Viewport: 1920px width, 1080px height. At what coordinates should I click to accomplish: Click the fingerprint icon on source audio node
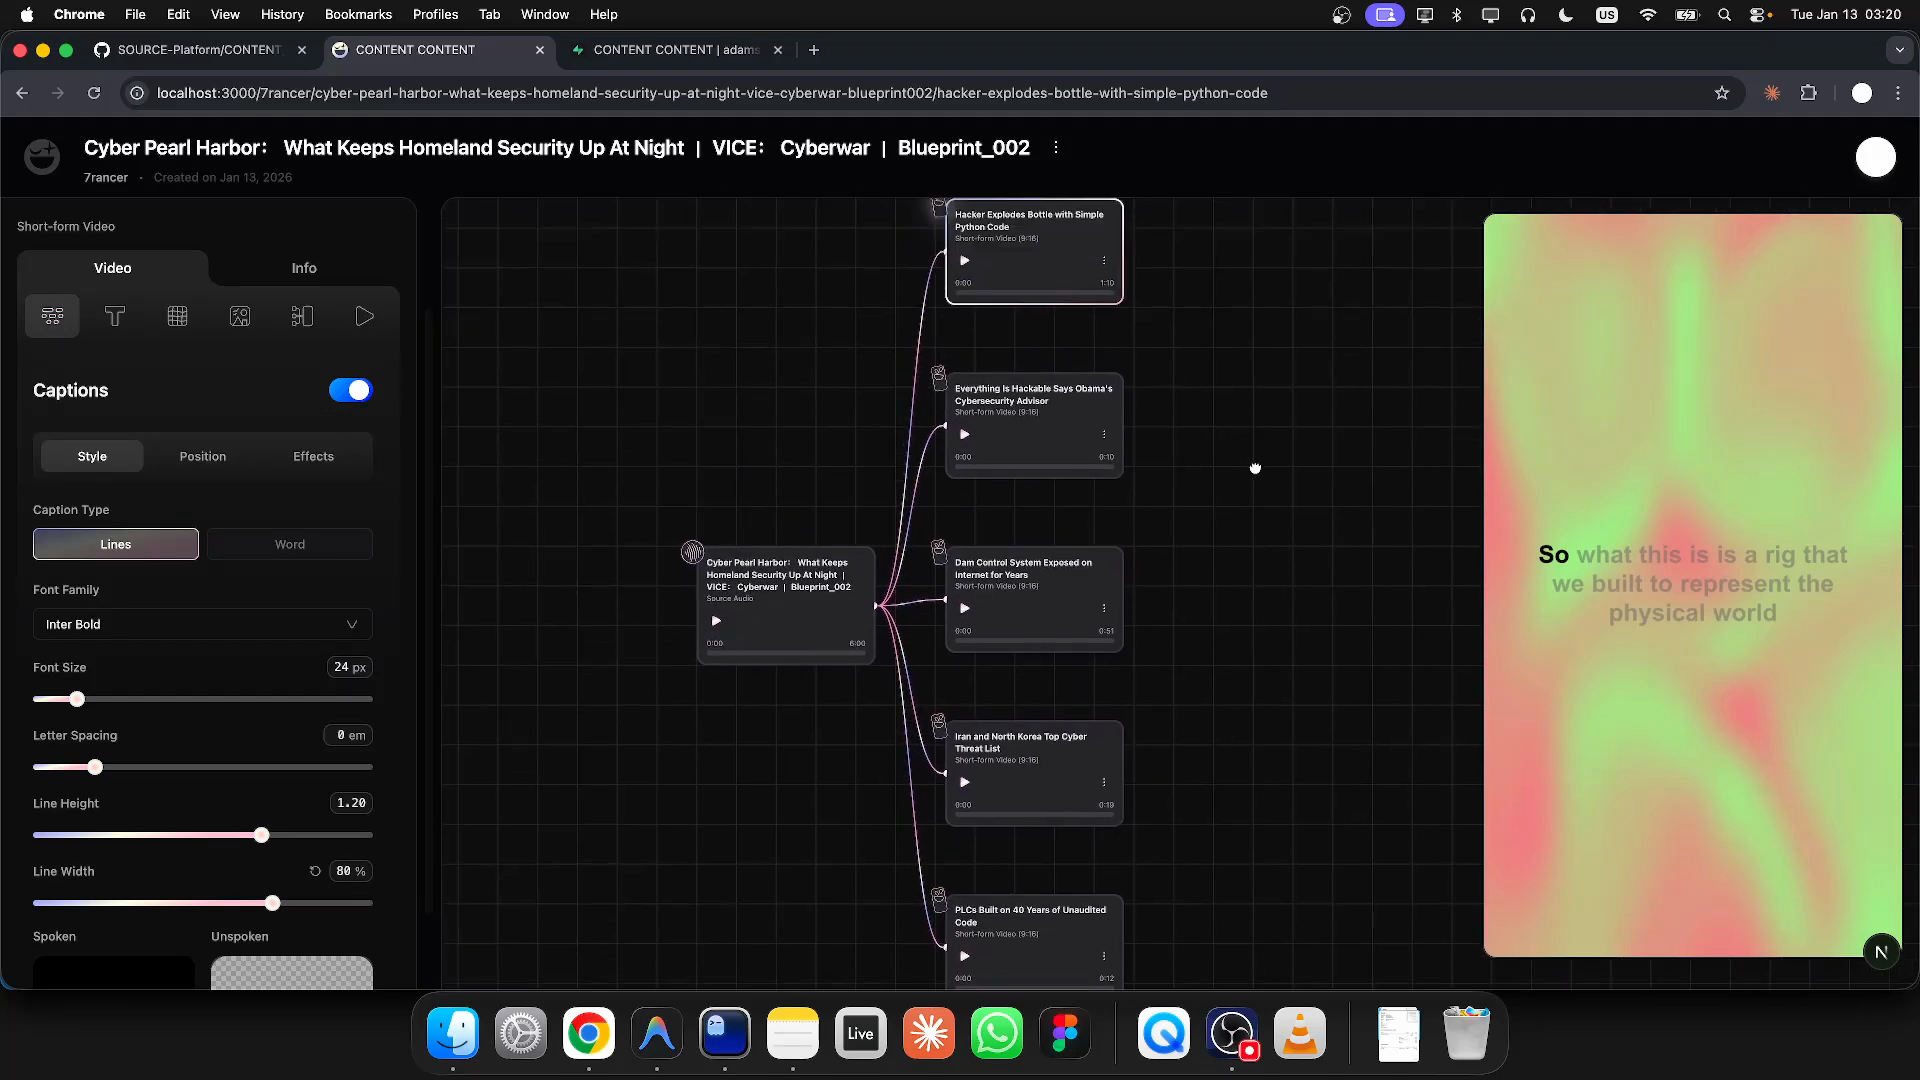coord(692,552)
